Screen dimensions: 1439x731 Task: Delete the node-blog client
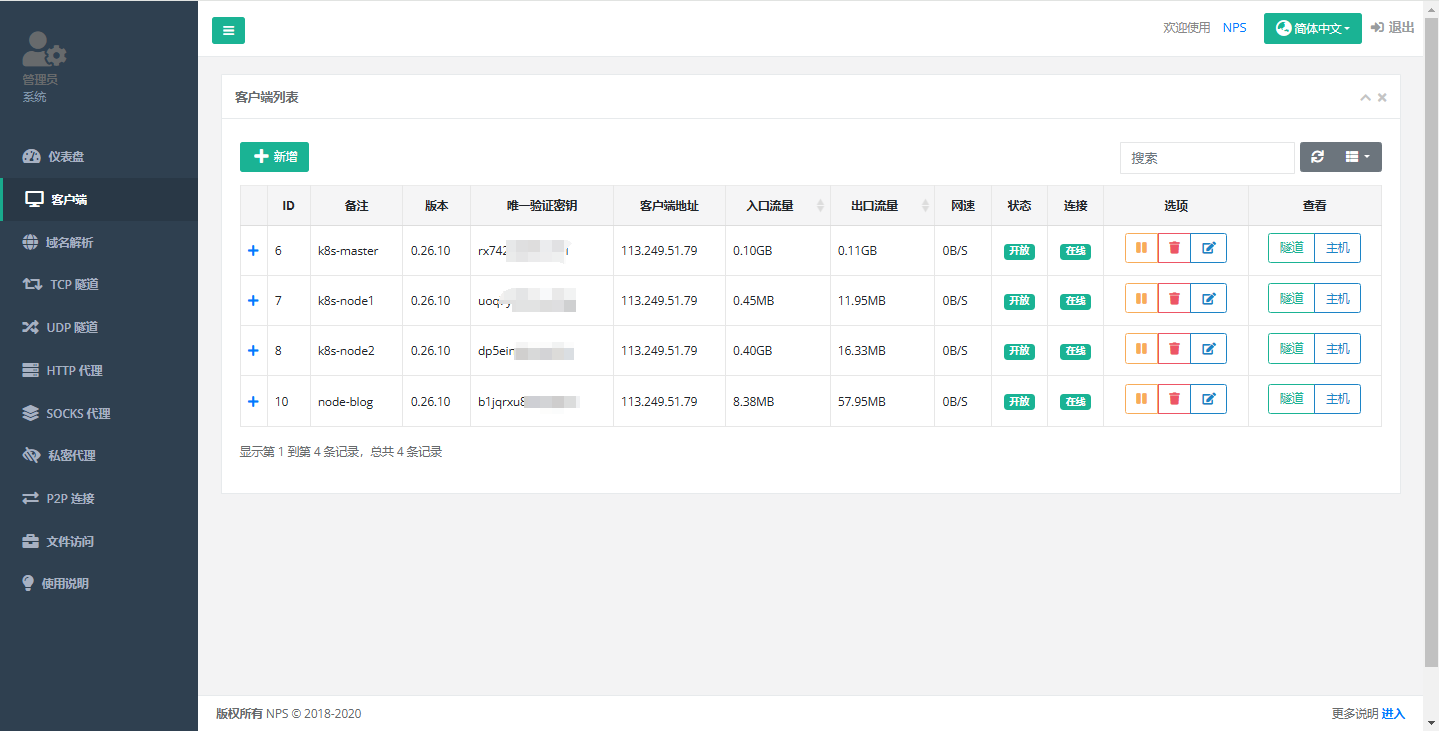click(1174, 399)
